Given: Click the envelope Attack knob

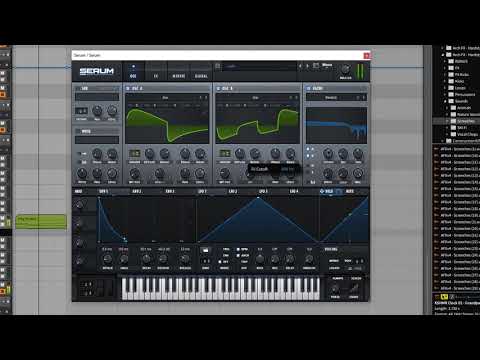Looking at the screenshot, I should [107, 259].
